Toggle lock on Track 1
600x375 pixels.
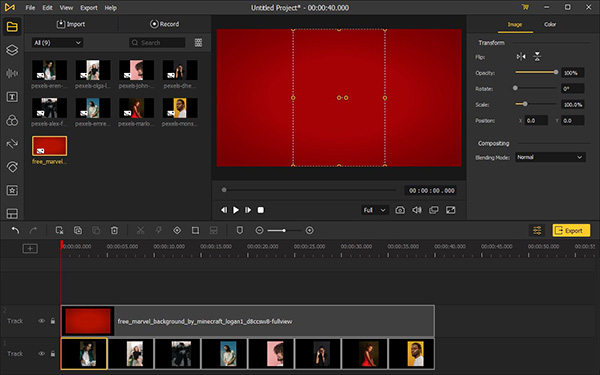tap(53, 354)
